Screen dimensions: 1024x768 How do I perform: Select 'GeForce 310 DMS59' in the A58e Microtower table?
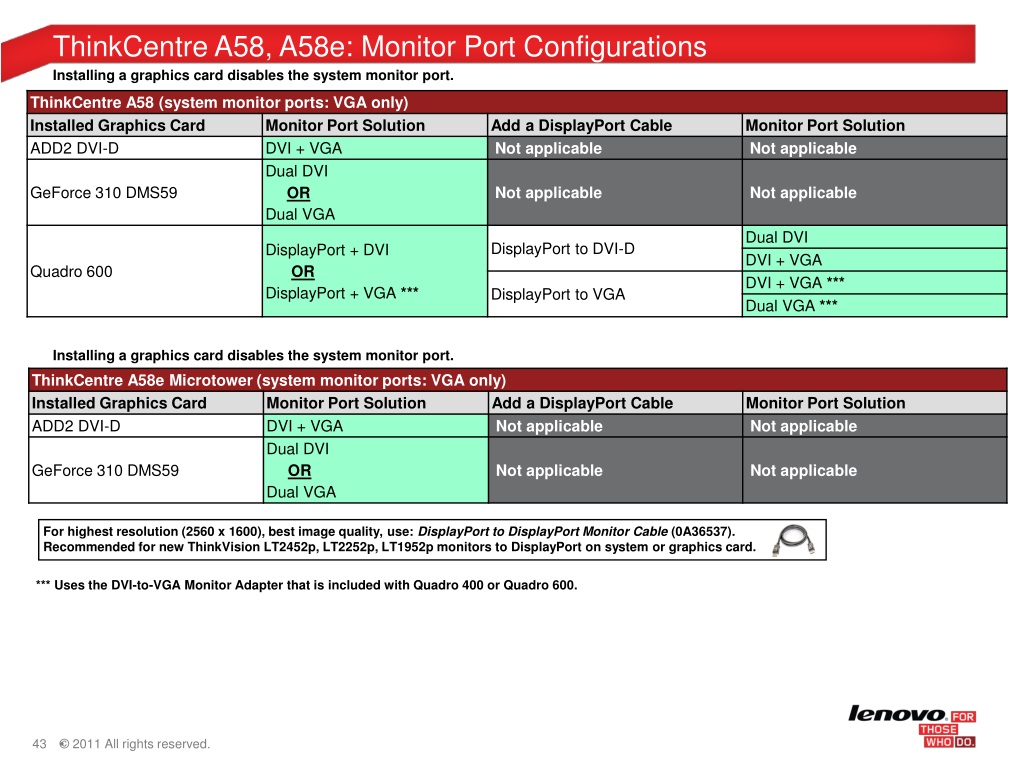(x=105, y=470)
